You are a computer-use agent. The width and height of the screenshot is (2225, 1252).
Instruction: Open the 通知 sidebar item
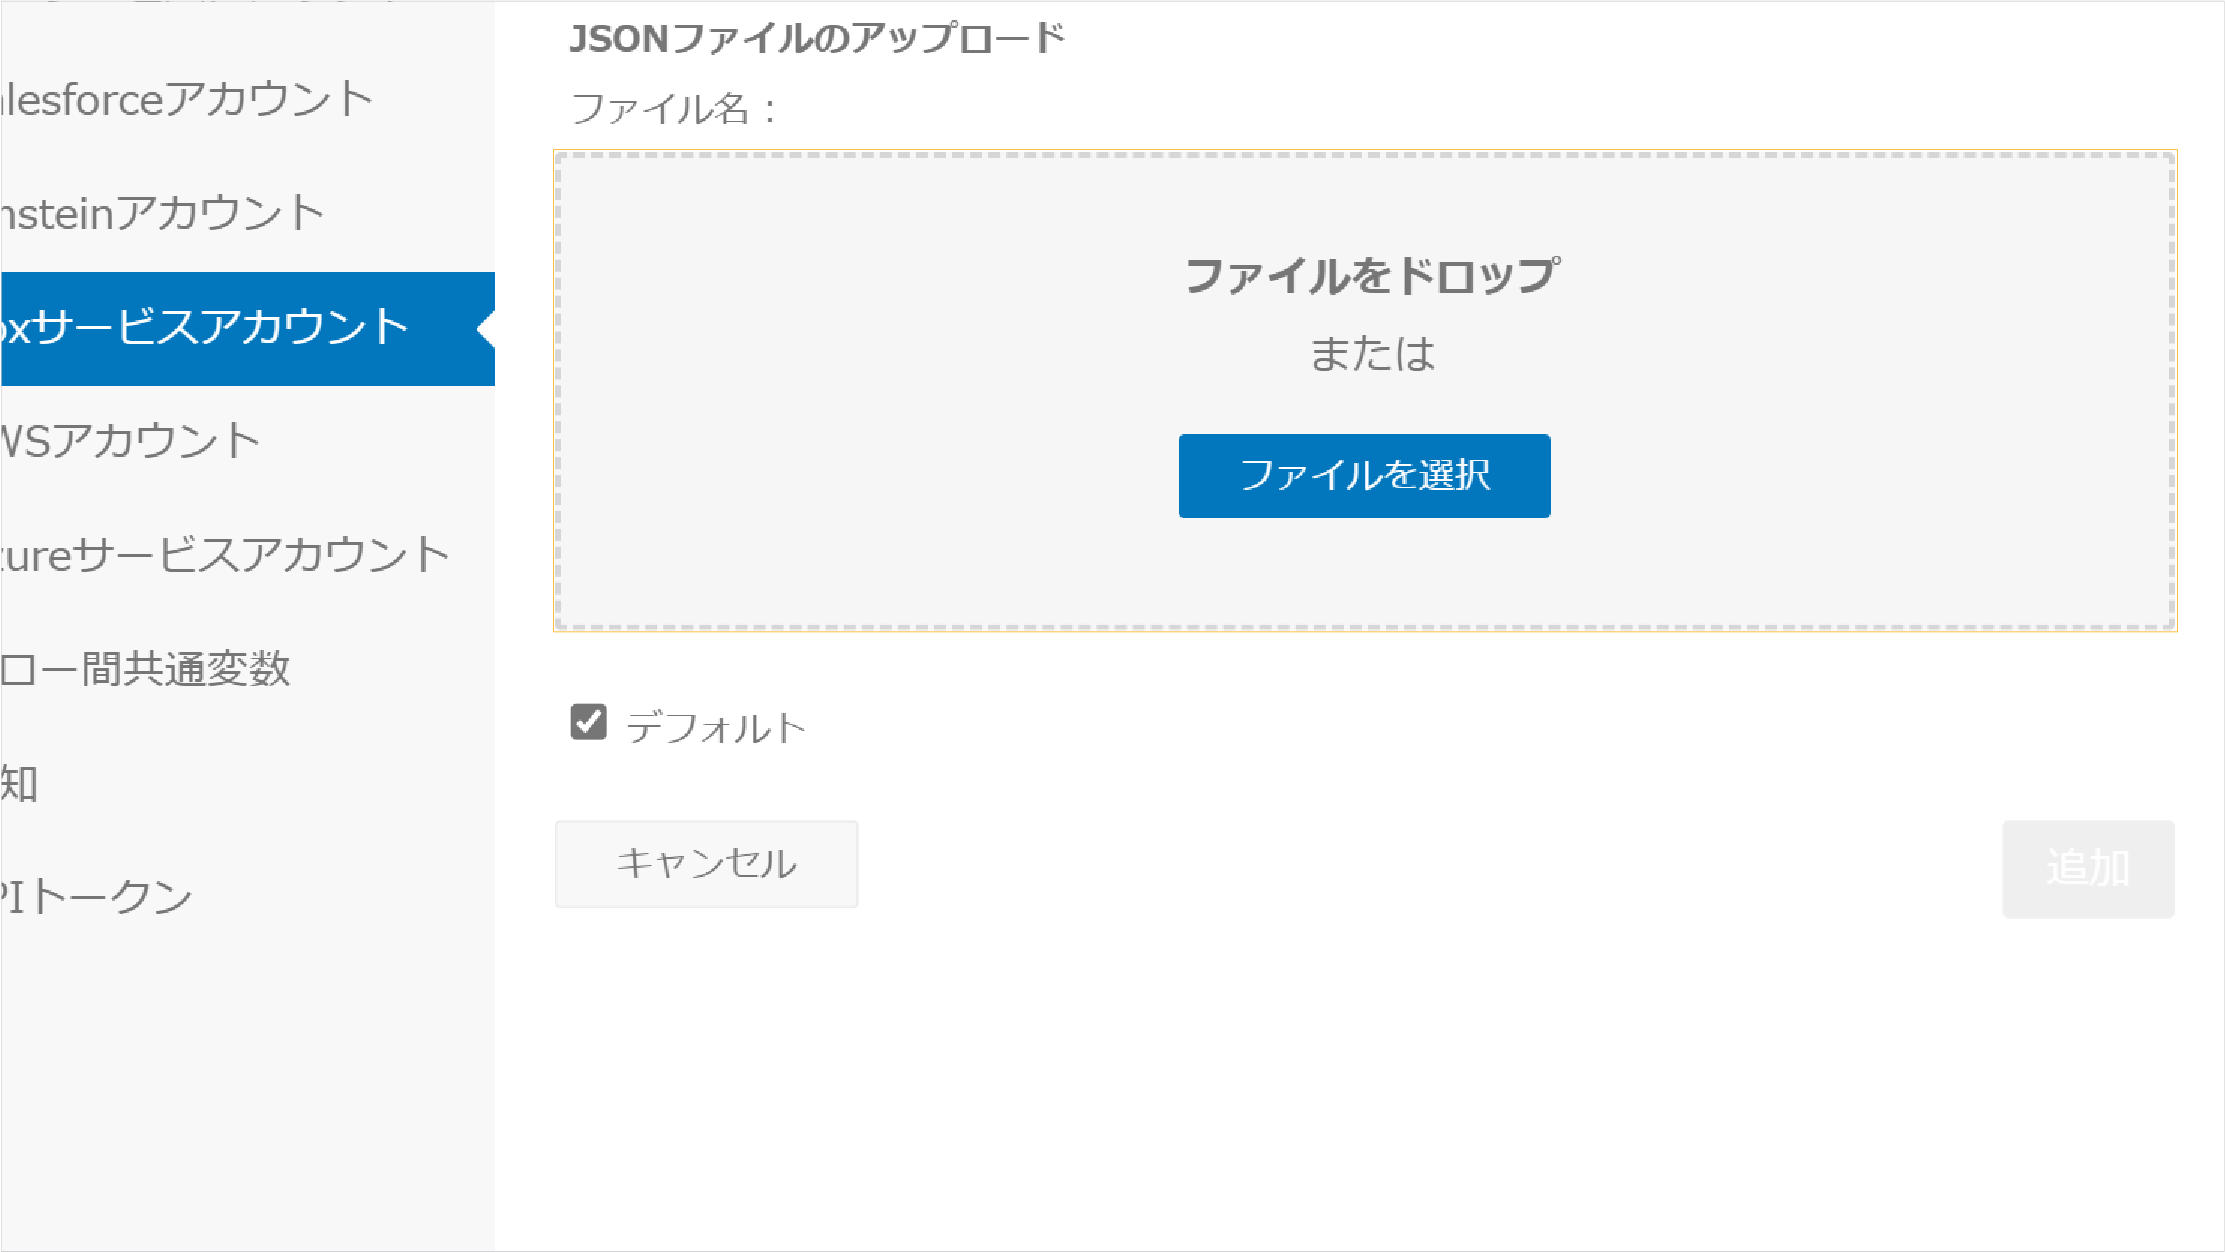pos(247,783)
